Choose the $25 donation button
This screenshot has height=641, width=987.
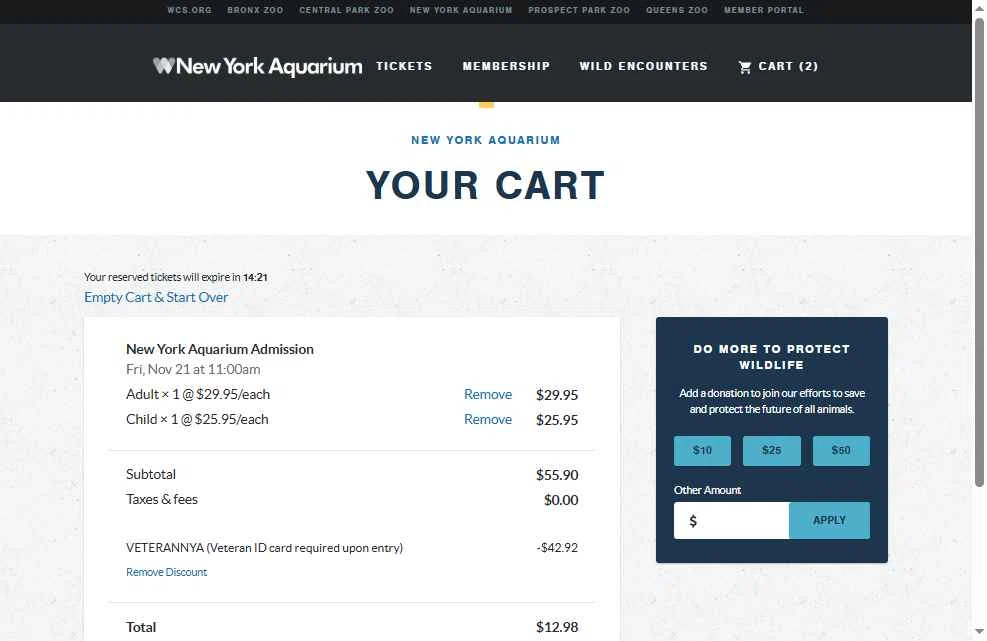[772, 450]
